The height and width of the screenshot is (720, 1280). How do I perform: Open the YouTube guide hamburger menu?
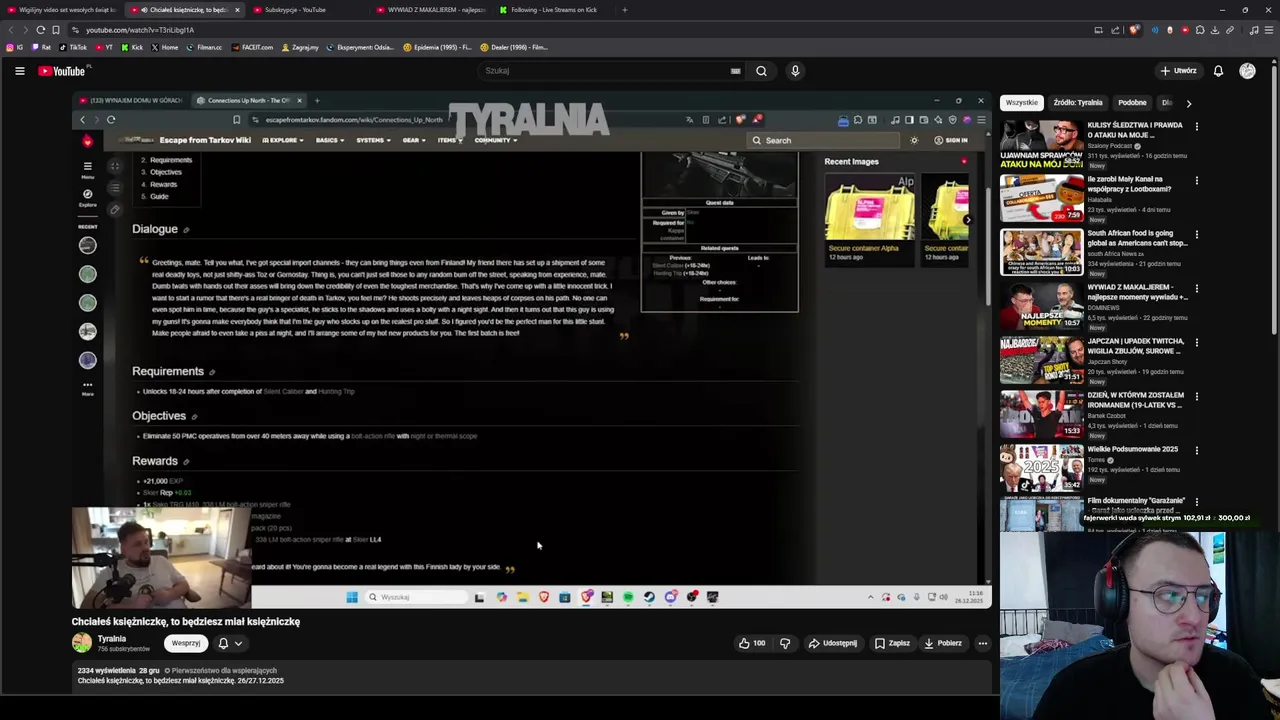click(19, 71)
